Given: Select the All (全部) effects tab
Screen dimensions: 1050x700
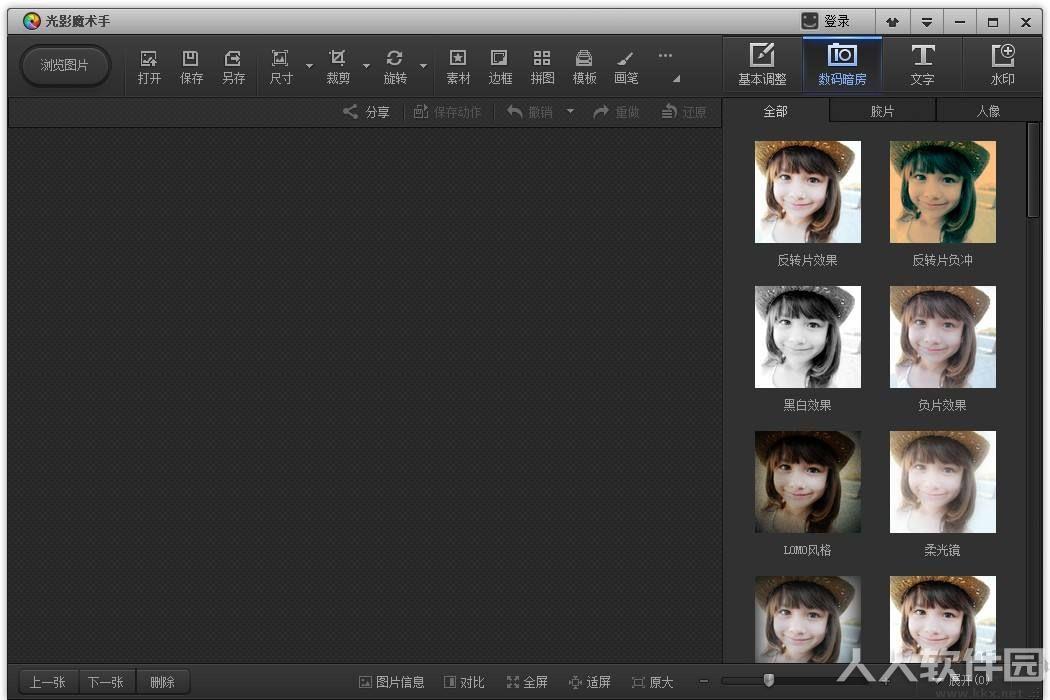Looking at the screenshot, I should pos(775,111).
